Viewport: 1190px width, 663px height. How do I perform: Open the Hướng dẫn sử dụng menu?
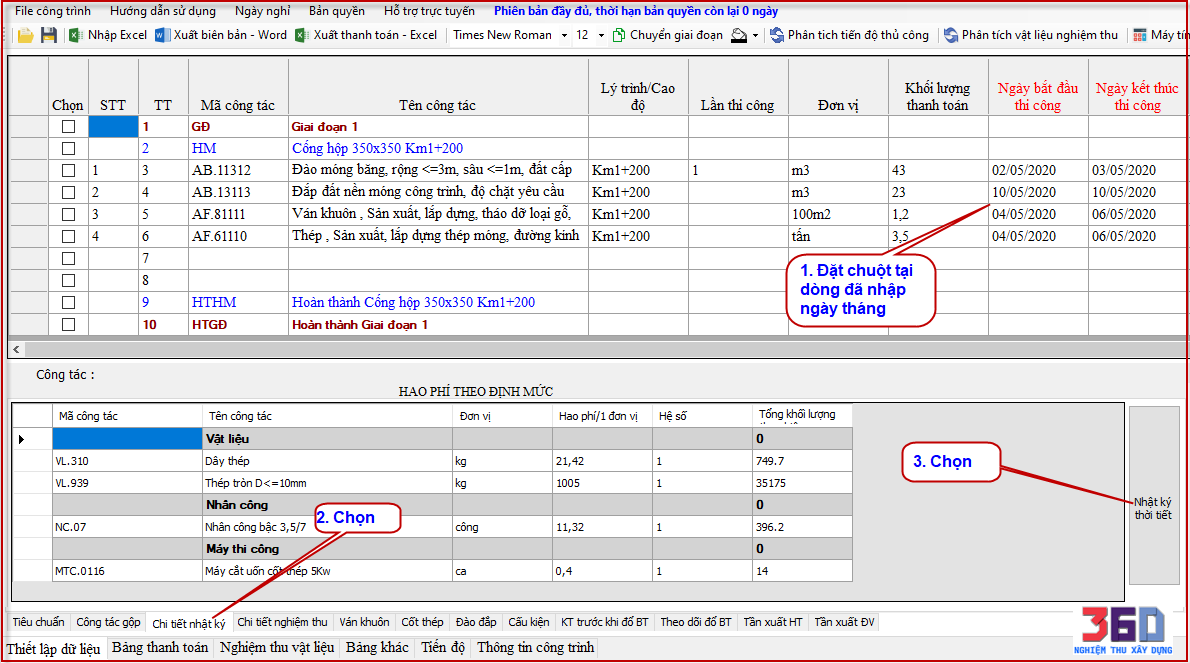(x=162, y=11)
